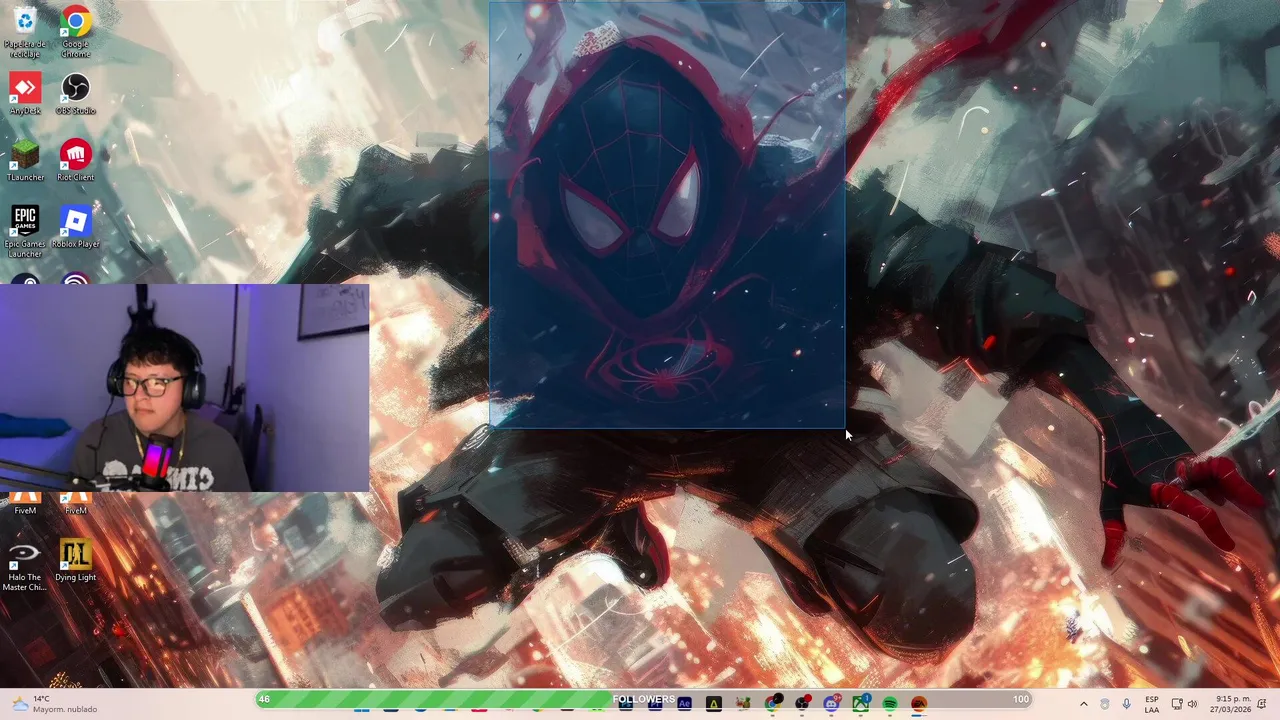Open the weather widget showing 14°C

pyautogui.click(x=55, y=704)
